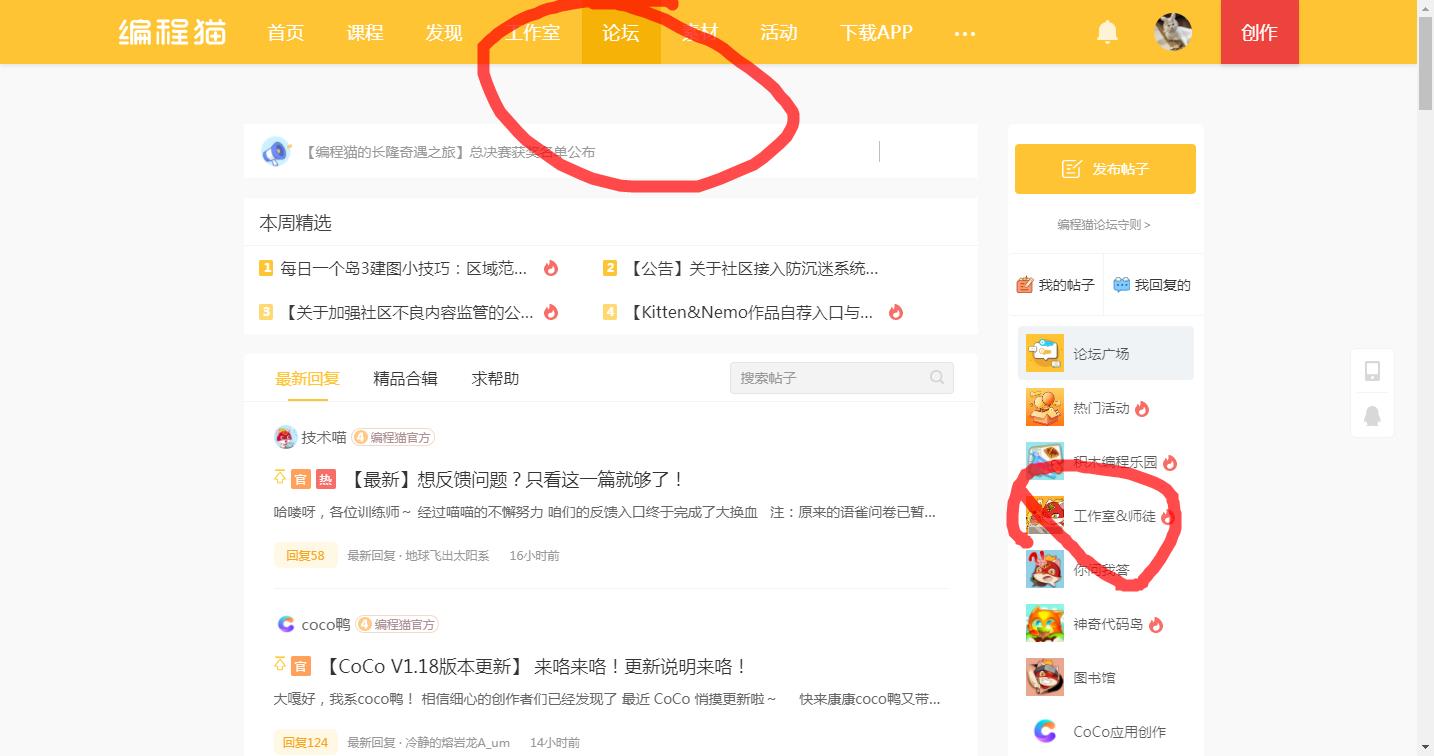Open the 课程 nav item
1434x756 pixels.
(x=365, y=32)
